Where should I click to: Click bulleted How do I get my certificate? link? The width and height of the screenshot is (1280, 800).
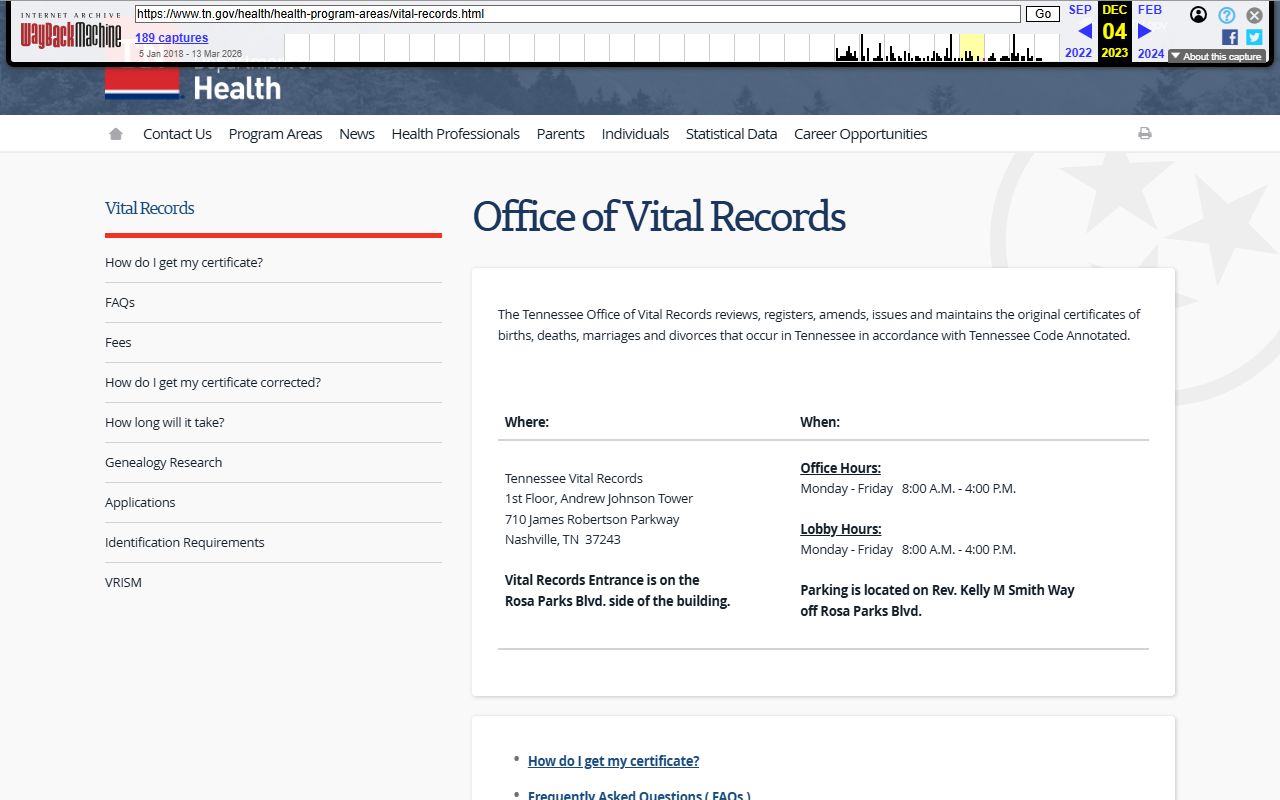coord(613,761)
